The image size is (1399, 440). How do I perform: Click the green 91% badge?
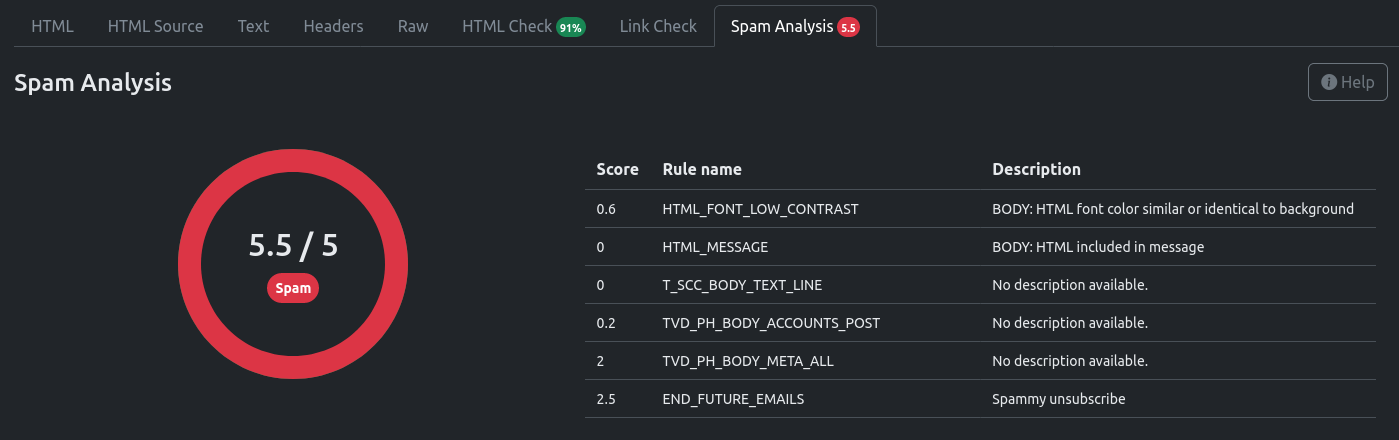coord(571,28)
